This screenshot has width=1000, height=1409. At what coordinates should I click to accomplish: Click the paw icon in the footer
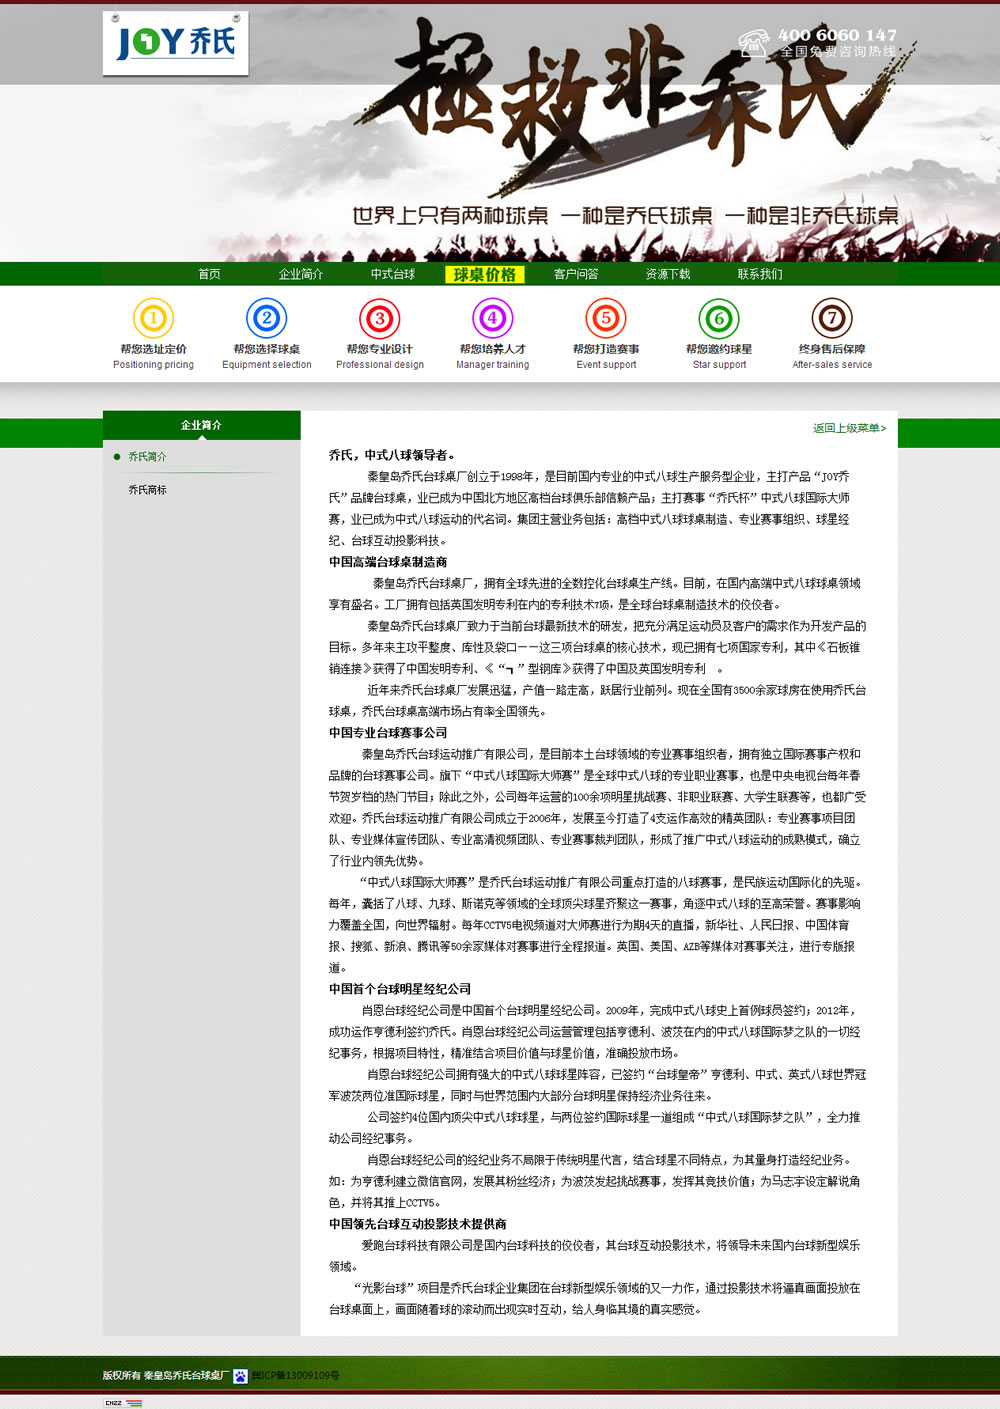click(x=240, y=1374)
